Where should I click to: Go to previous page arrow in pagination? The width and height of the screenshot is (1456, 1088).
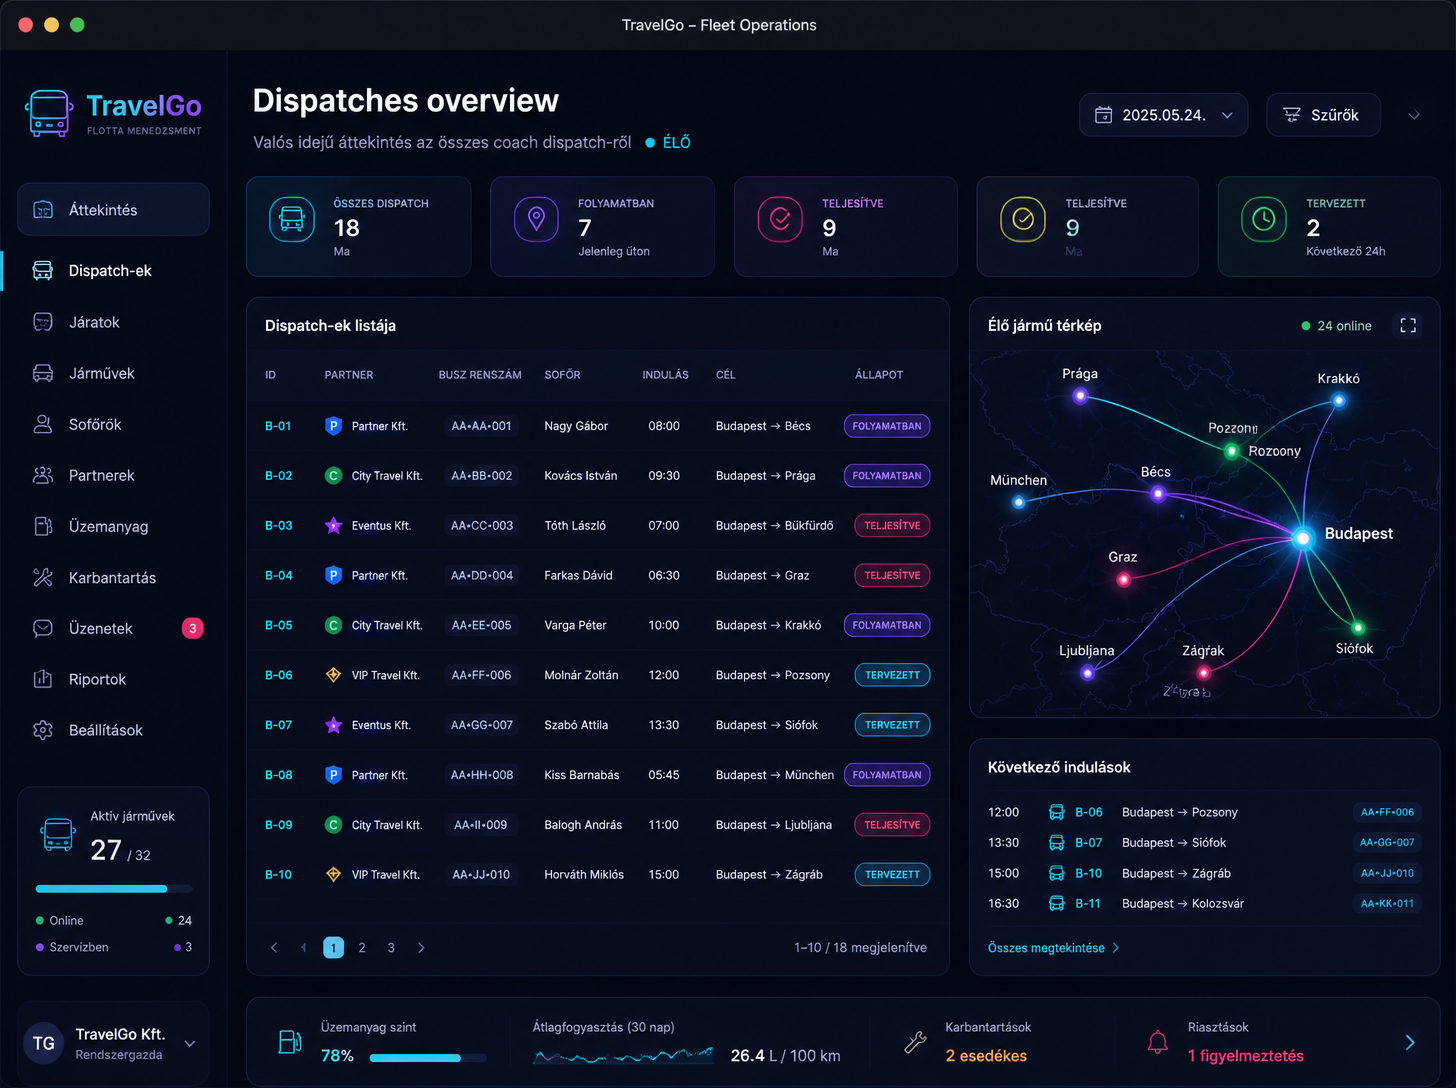304,947
